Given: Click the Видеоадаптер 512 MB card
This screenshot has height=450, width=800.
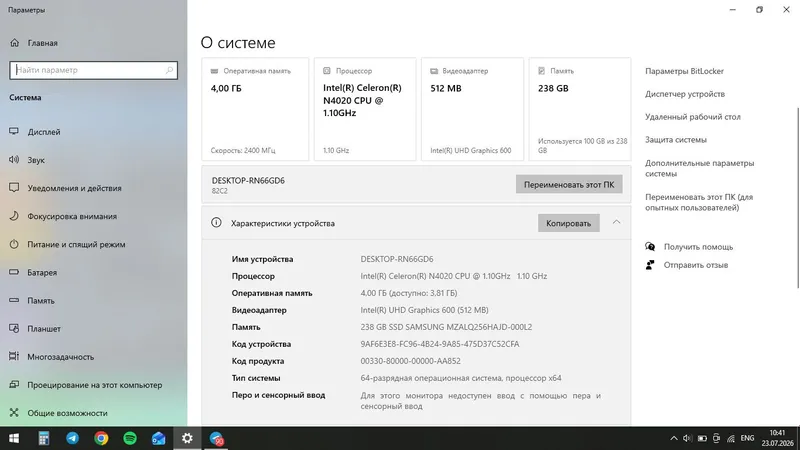Looking at the screenshot, I should click(x=472, y=109).
